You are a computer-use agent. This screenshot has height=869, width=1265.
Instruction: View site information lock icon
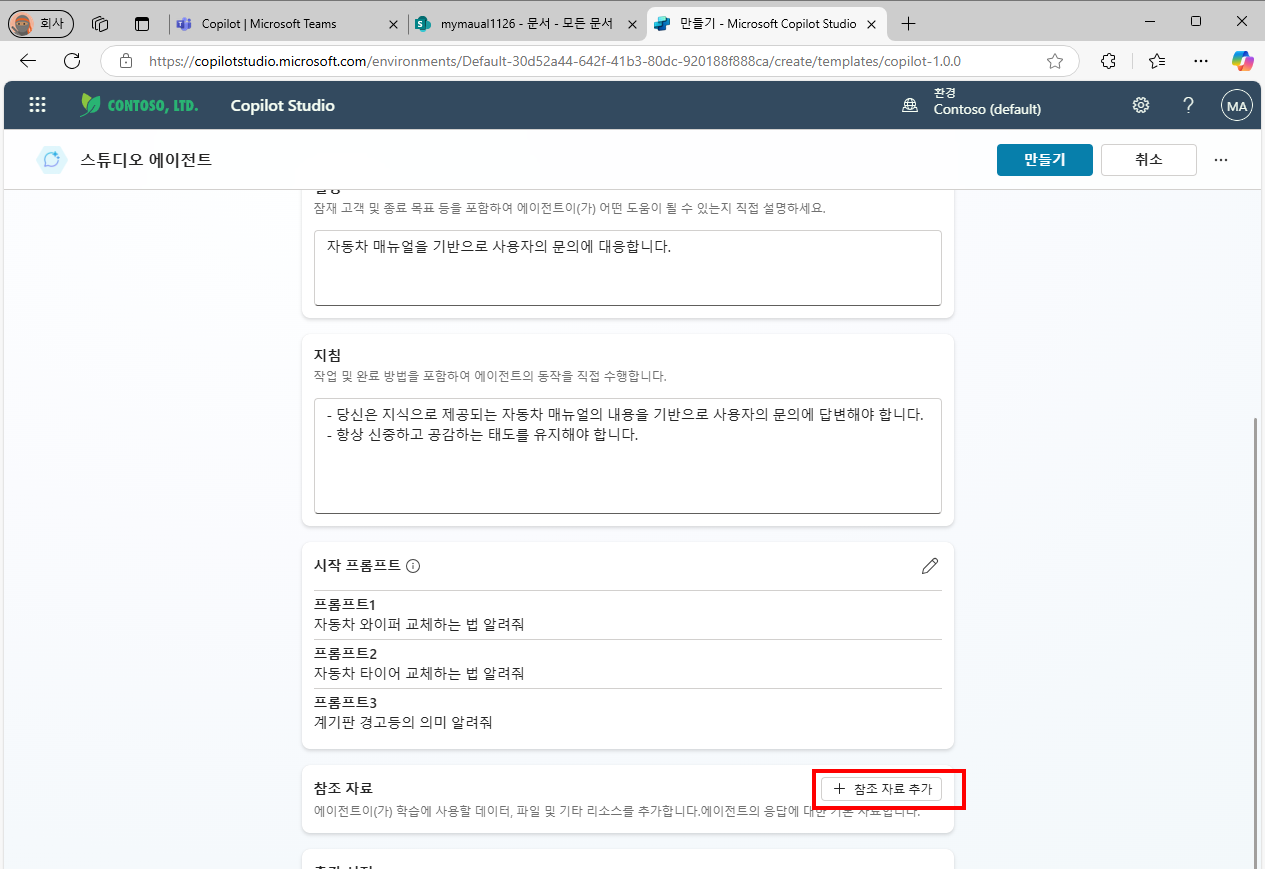[126, 61]
